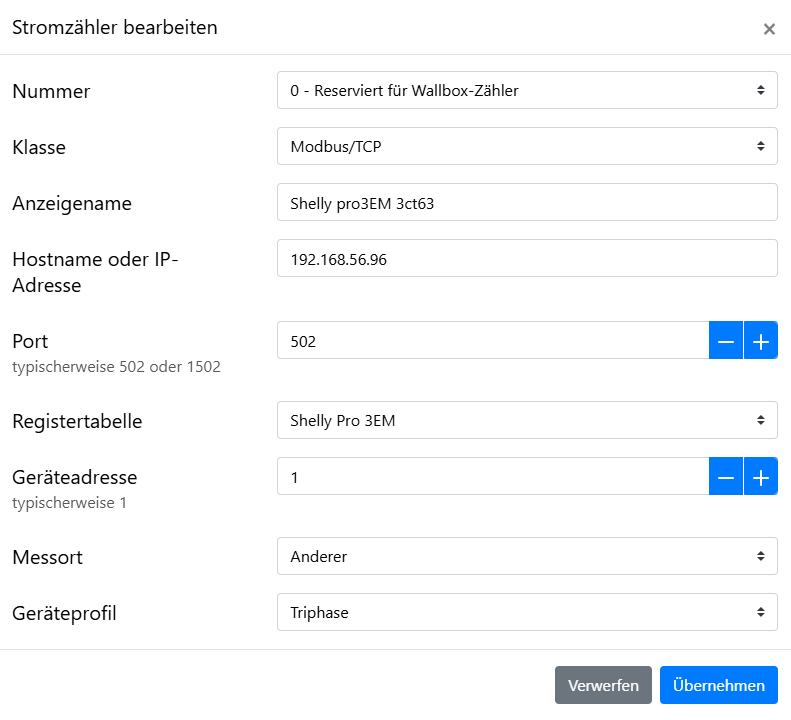
Task: Focus the Hostname oder IP-Adresse field
Action: 526,258
